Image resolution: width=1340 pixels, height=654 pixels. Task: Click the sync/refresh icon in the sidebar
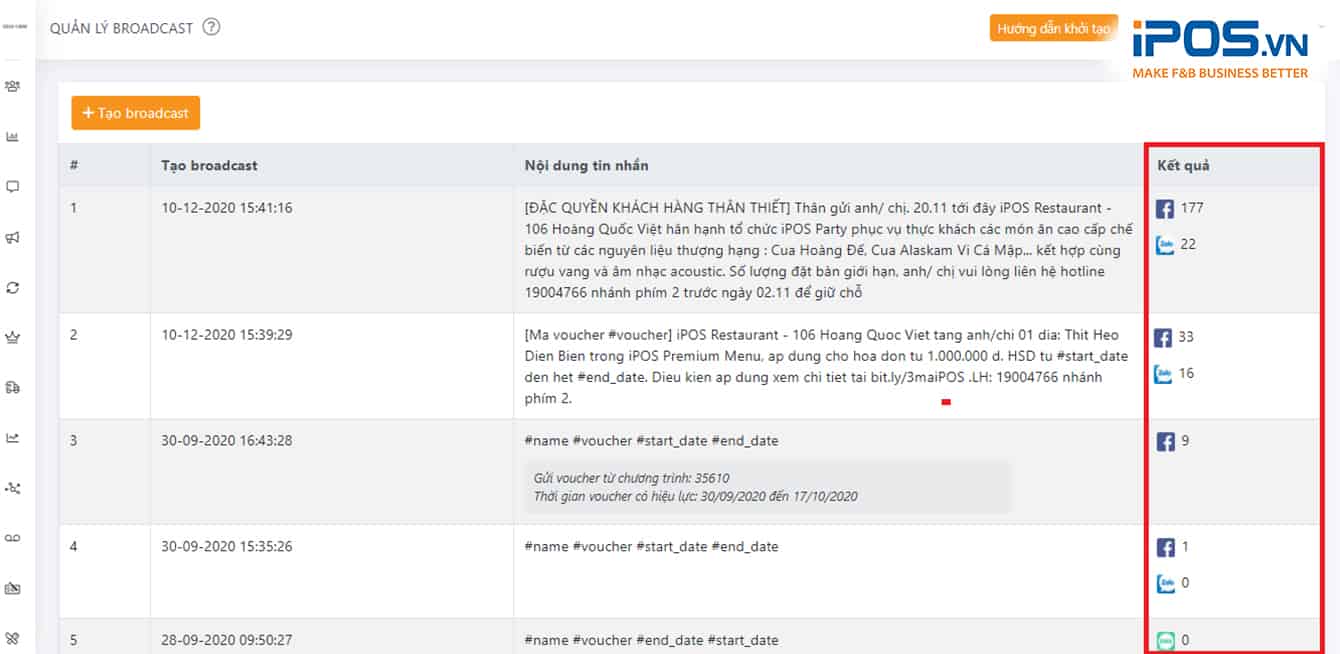(11, 287)
